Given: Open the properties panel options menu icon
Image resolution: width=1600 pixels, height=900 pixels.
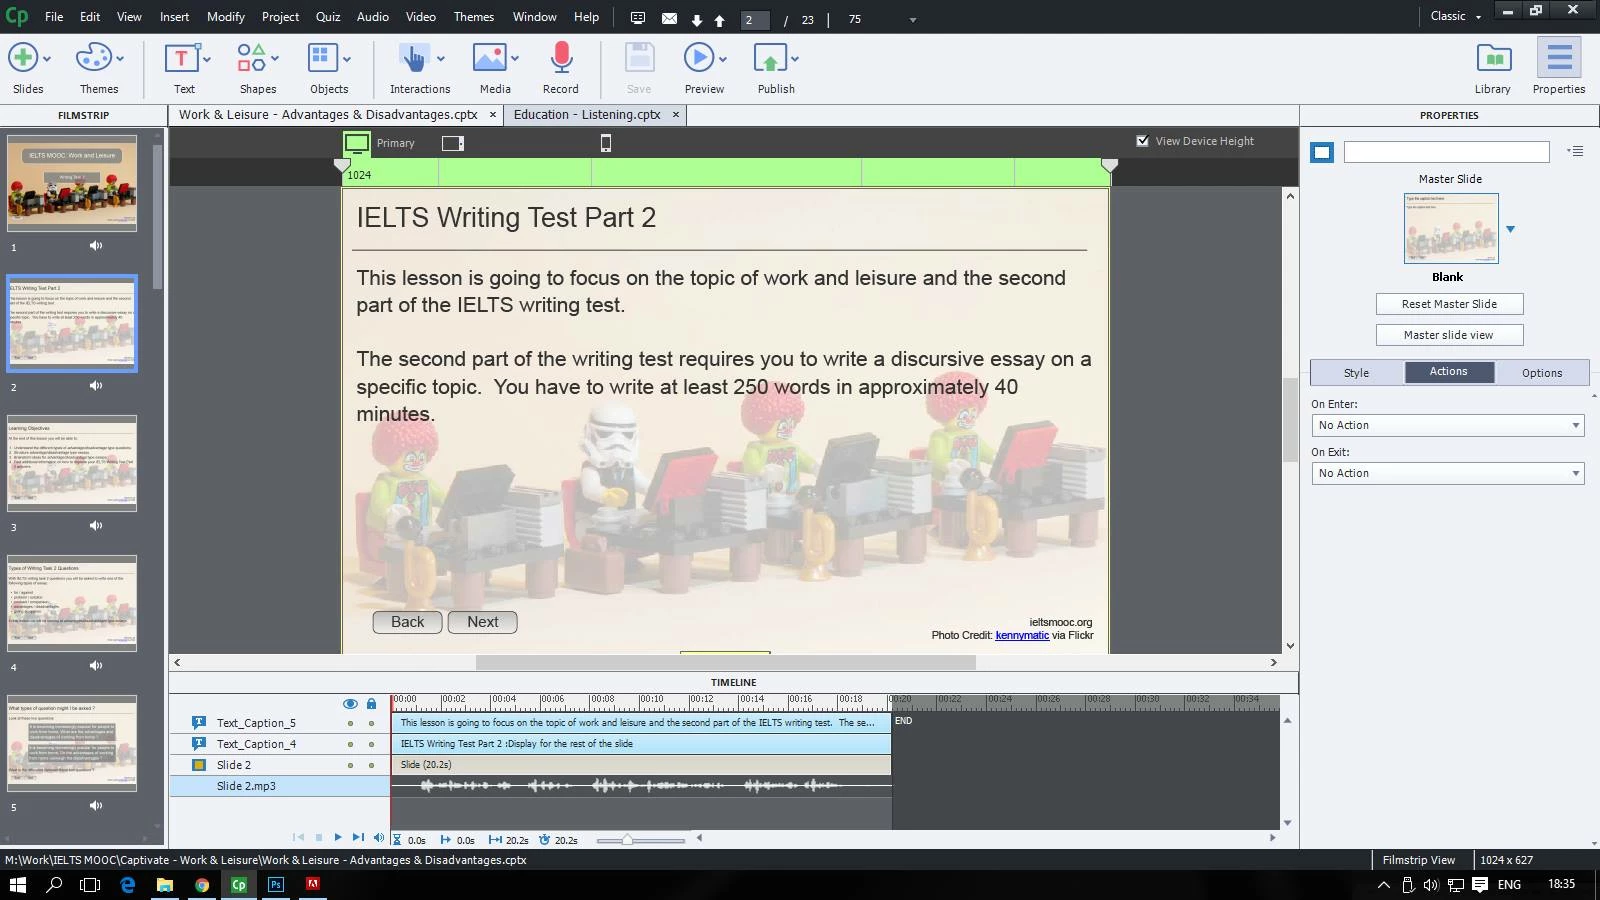Looking at the screenshot, I should [1576, 152].
